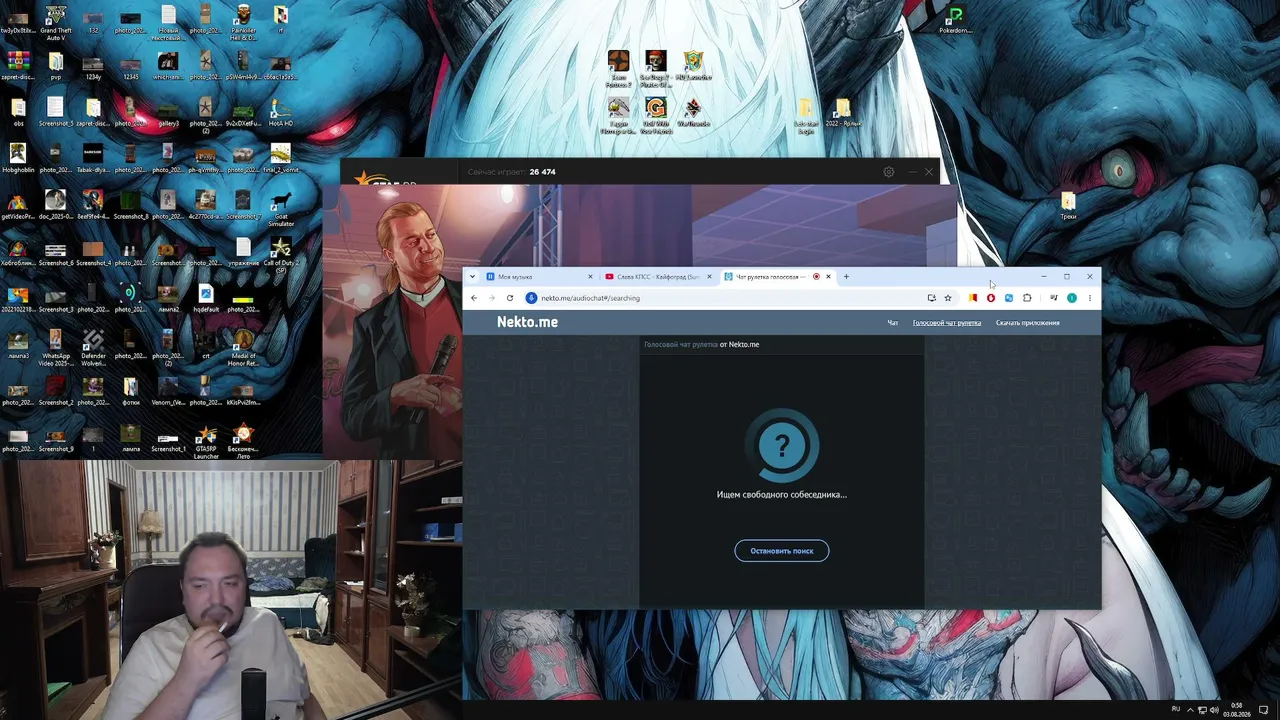Click the install app icon in address bar
The width and height of the screenshot is (1280, 720).
[931, 298]
